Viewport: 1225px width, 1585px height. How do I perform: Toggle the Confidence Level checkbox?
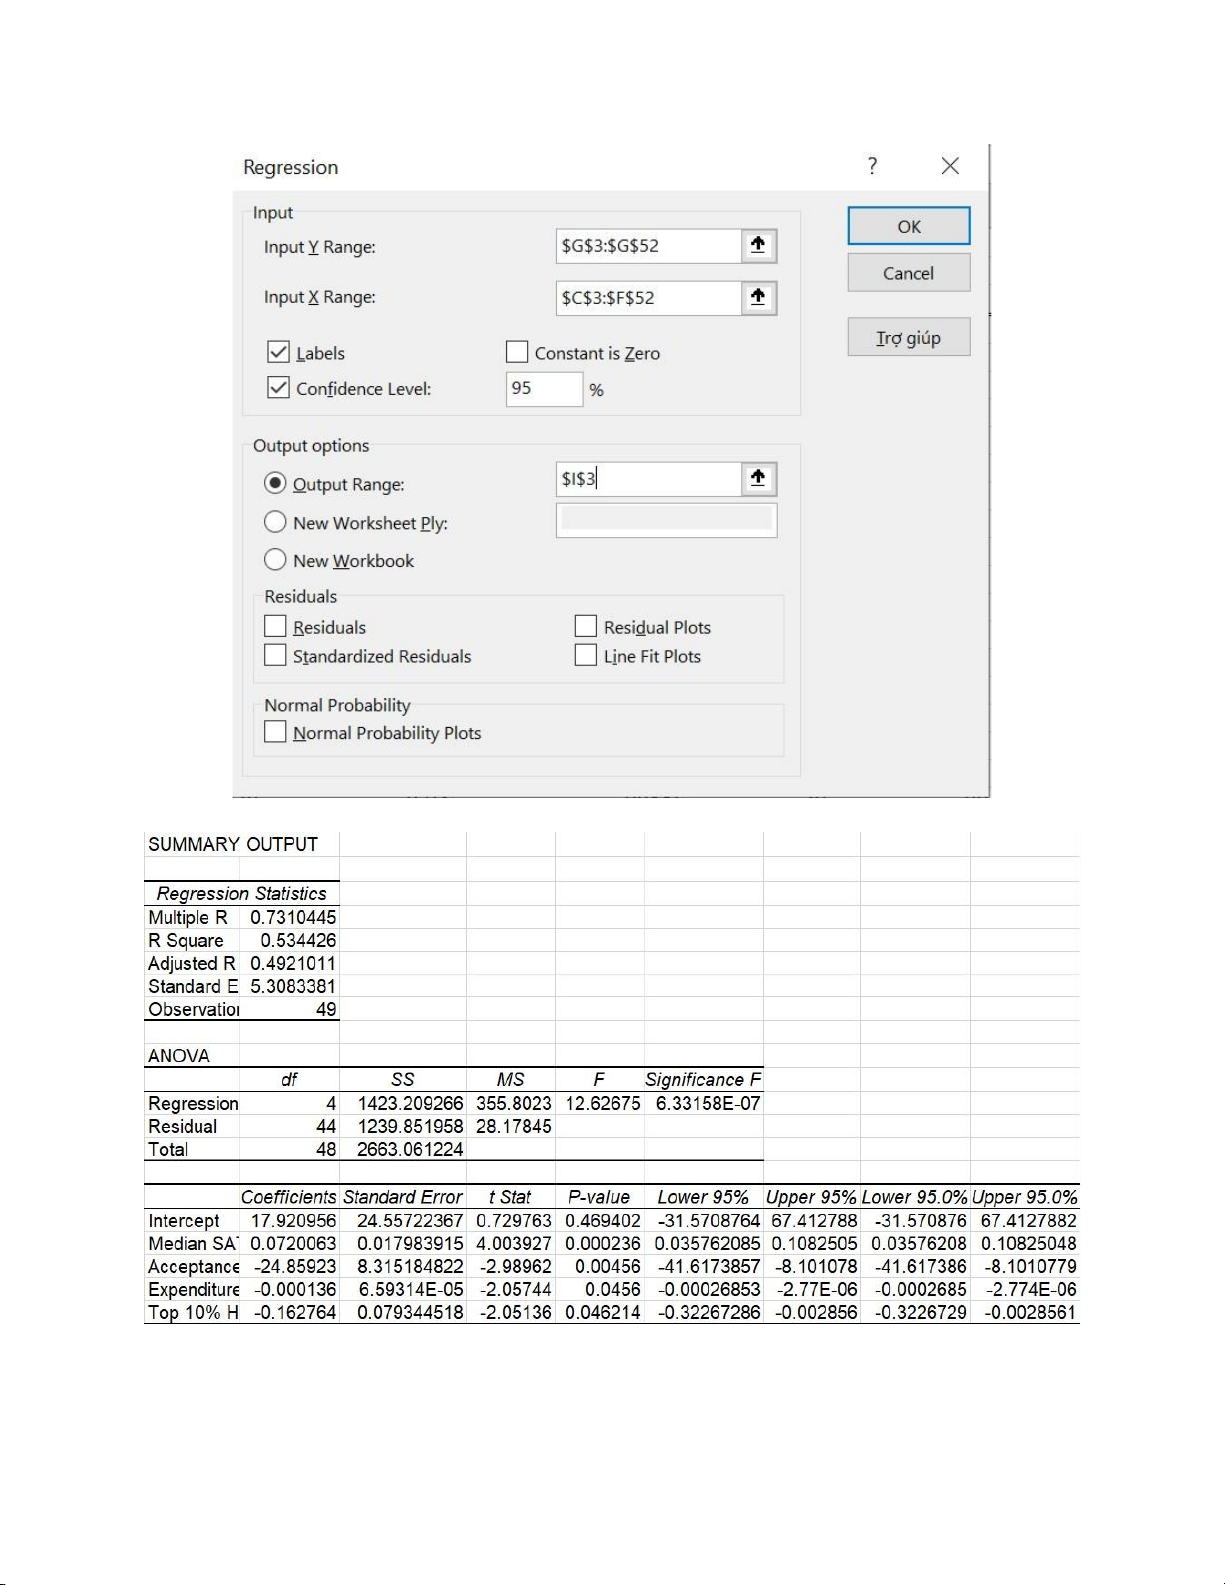[x=279, y=388]
